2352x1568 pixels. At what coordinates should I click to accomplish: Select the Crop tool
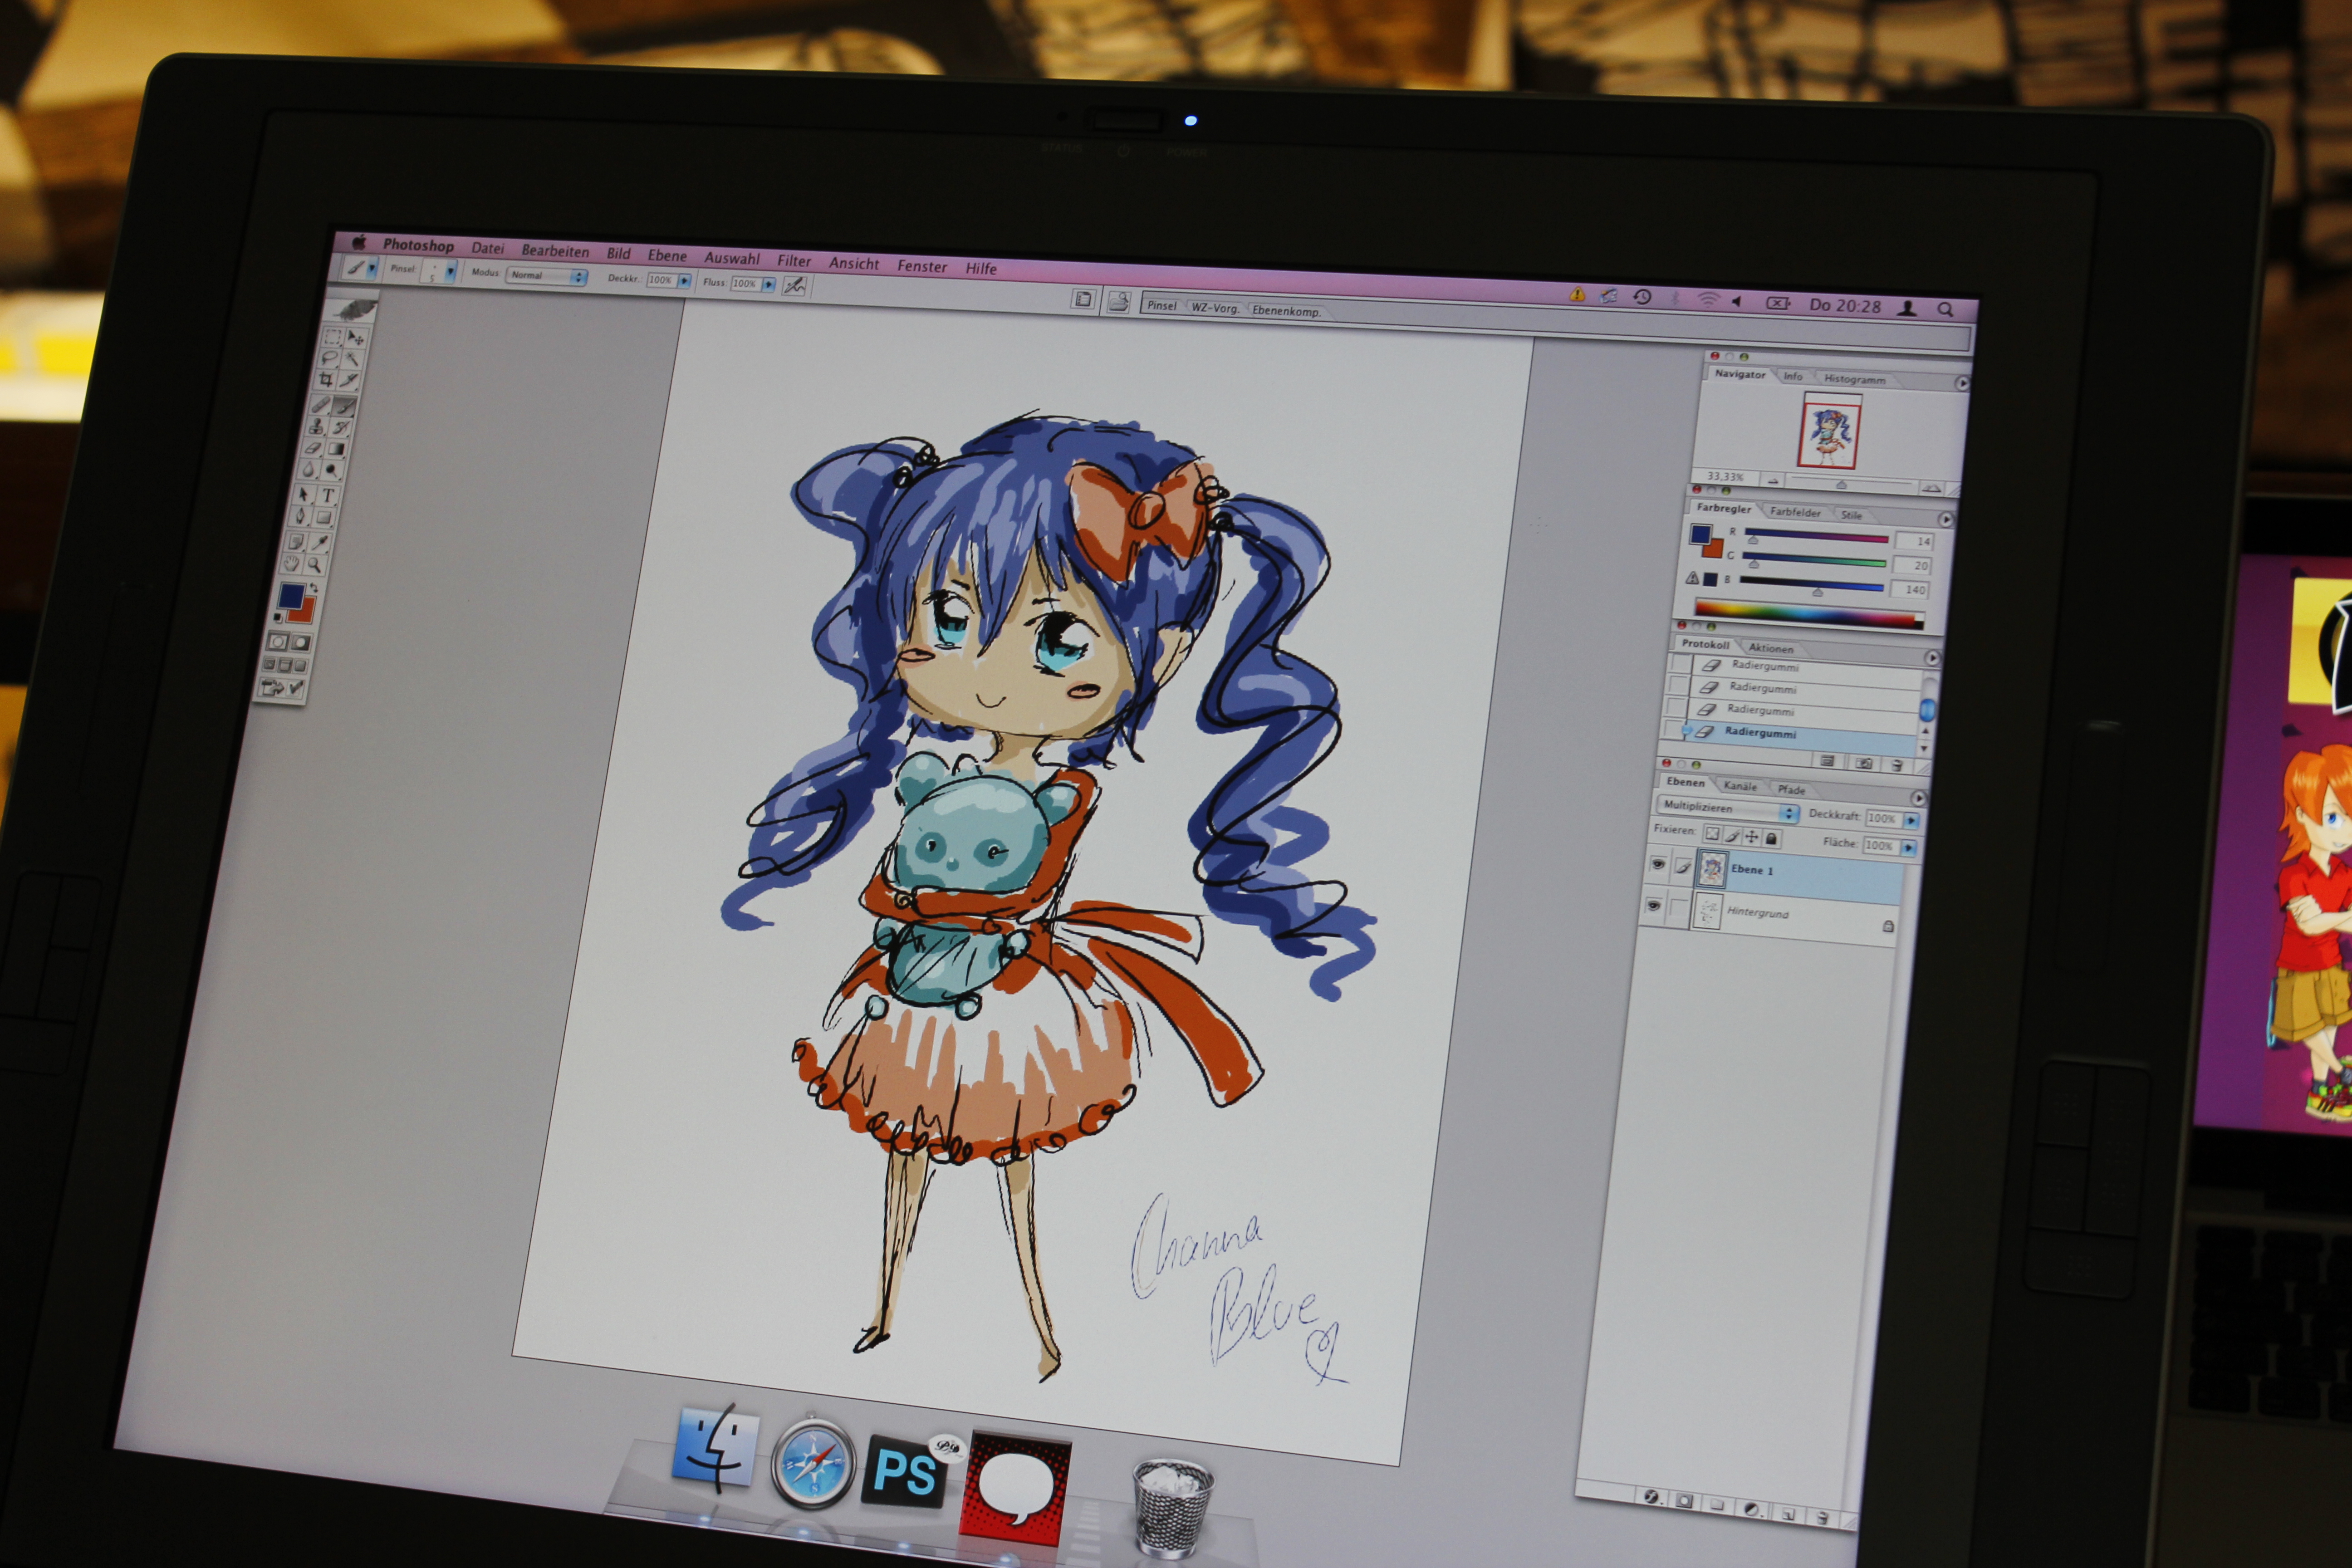tap(326, 380)
